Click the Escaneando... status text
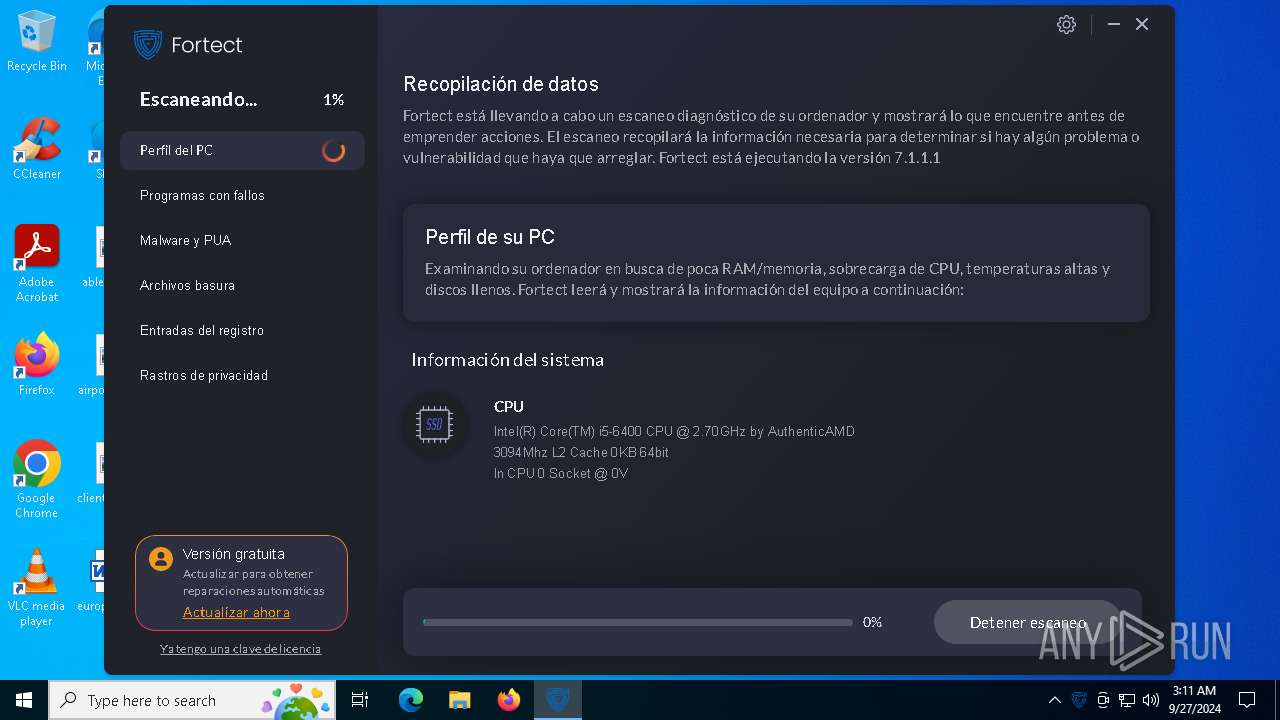Screen dimensions: 1280x720 198,99
